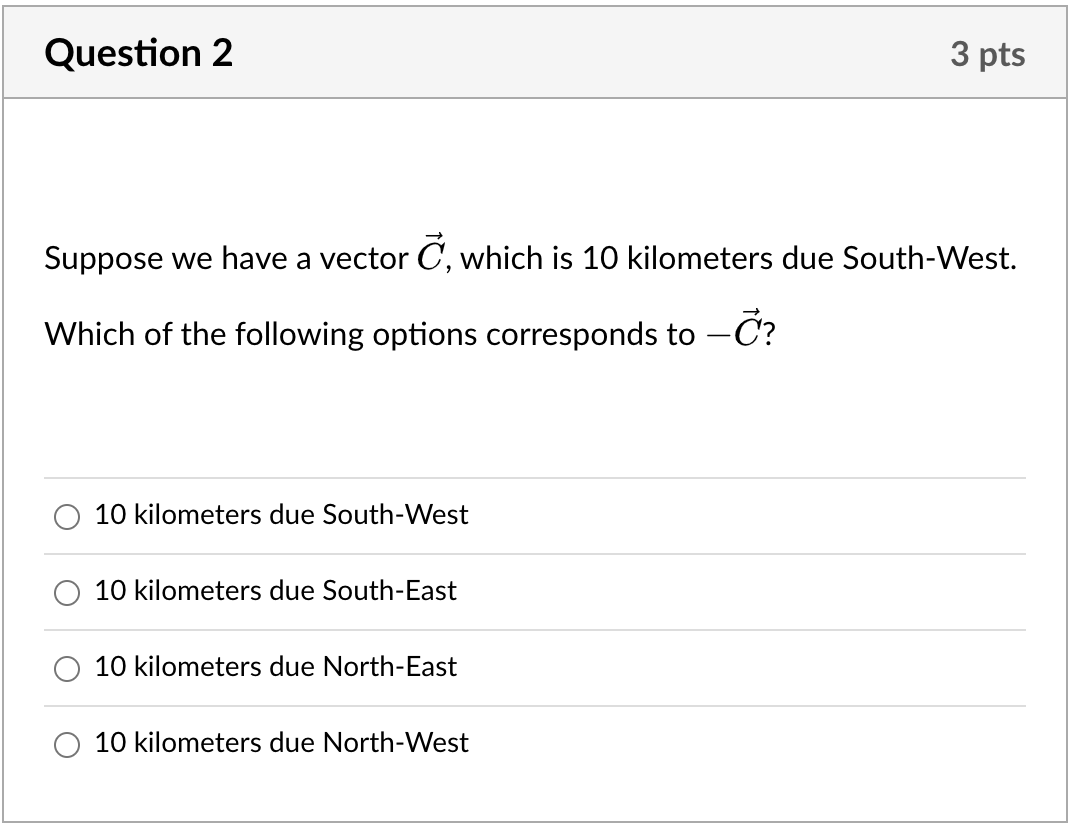Viewport: 1074px width, 826px height.
Task: Select the South-West answer radio button
Action: click(x=66, y=516)
